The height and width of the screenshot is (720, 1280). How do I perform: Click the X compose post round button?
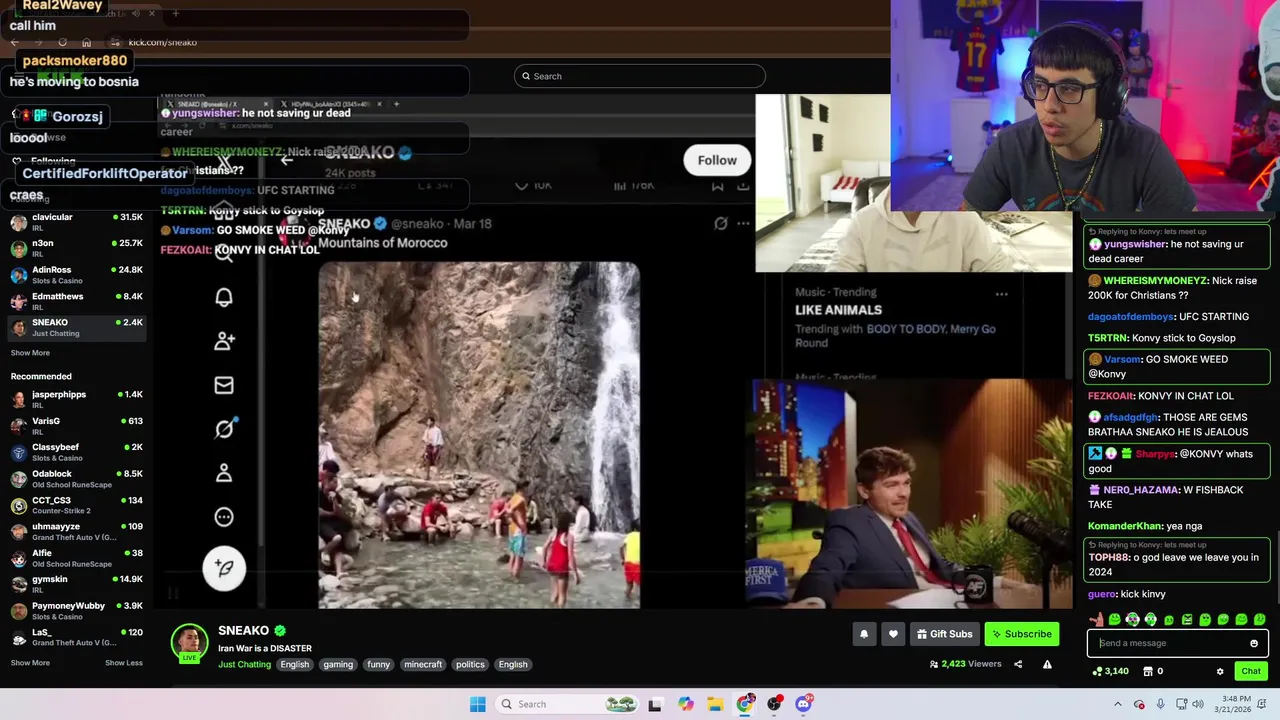[x=224, y=568]
